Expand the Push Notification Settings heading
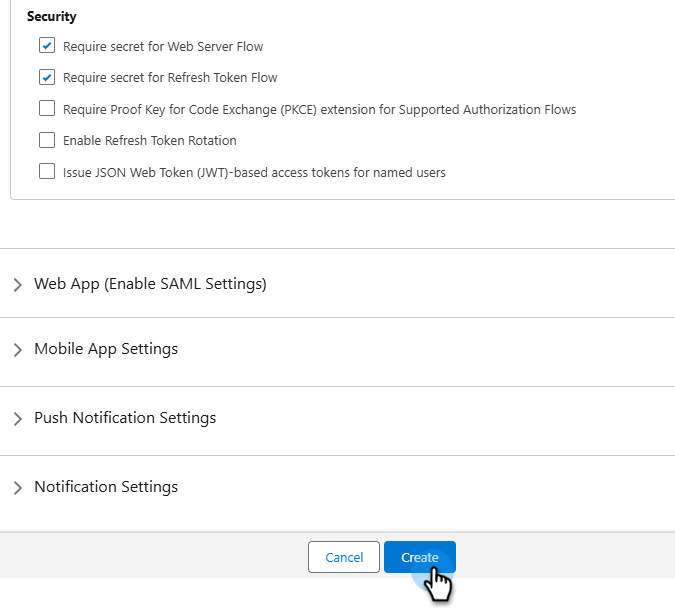The width and height of the screenshot is (675, 610). (125, 418)
